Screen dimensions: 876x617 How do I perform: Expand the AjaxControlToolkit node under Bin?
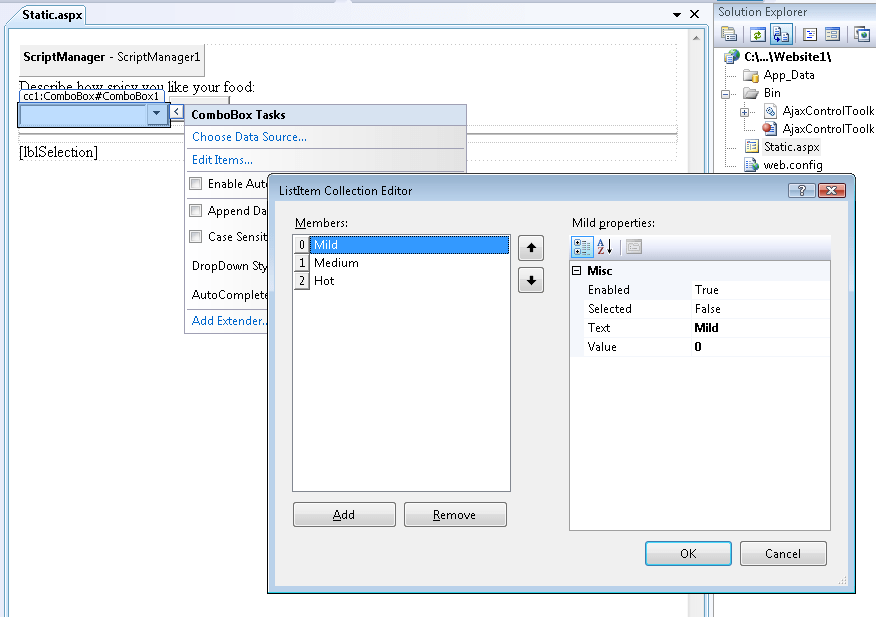(745, 112)
